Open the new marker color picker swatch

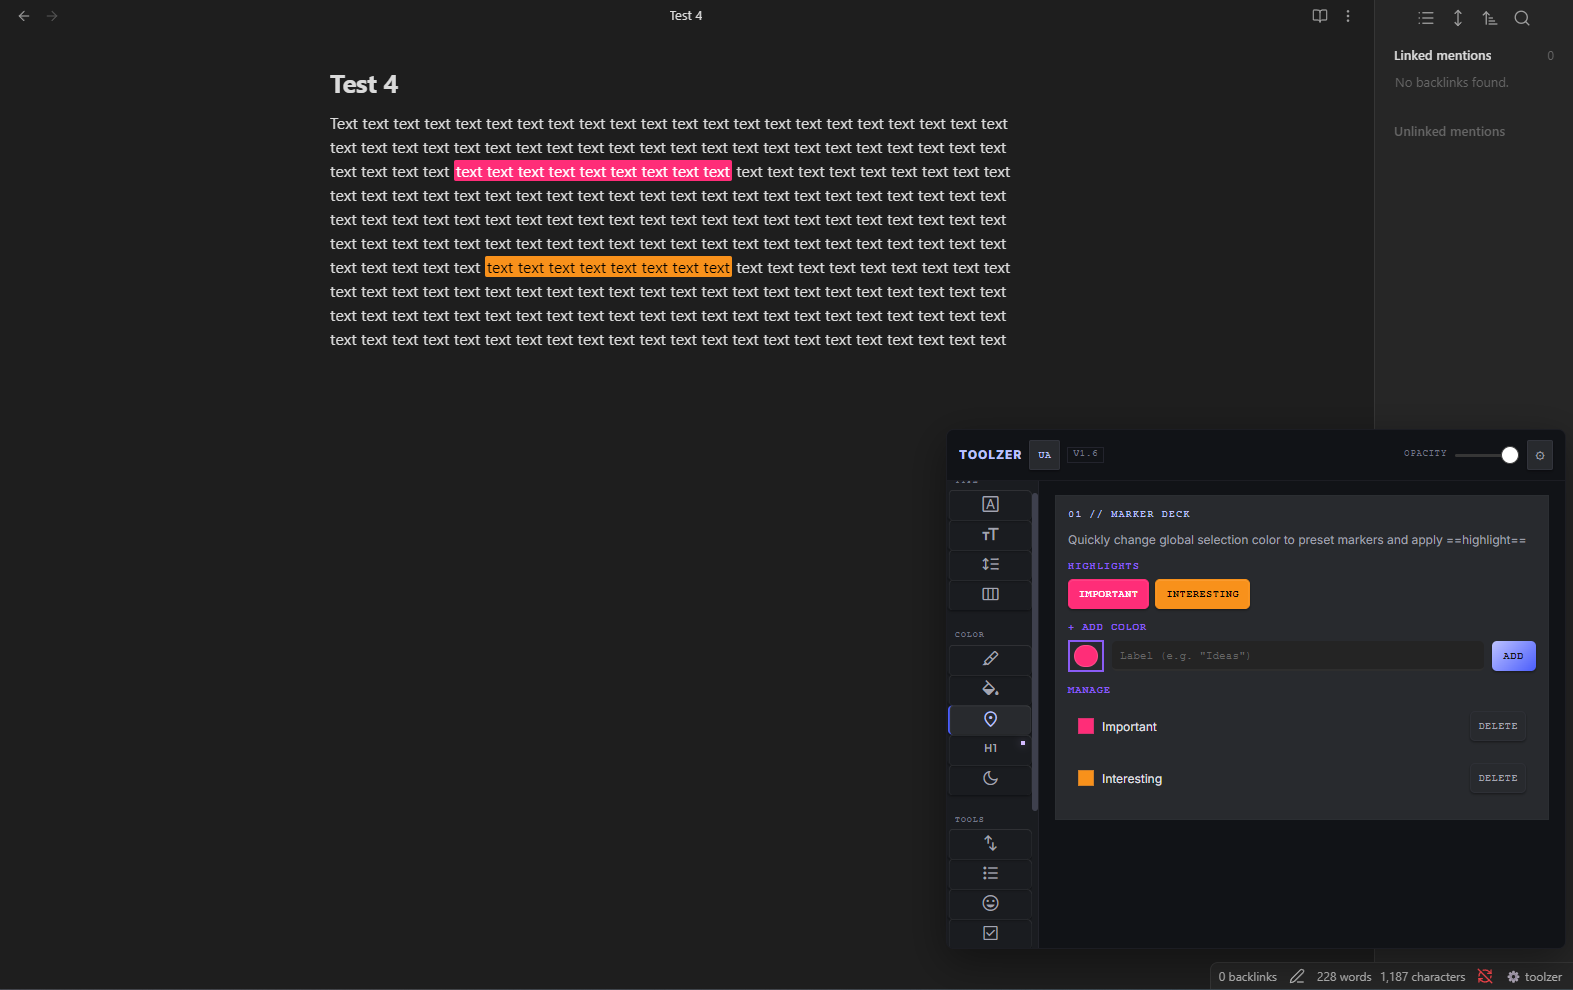[1086, 656]
